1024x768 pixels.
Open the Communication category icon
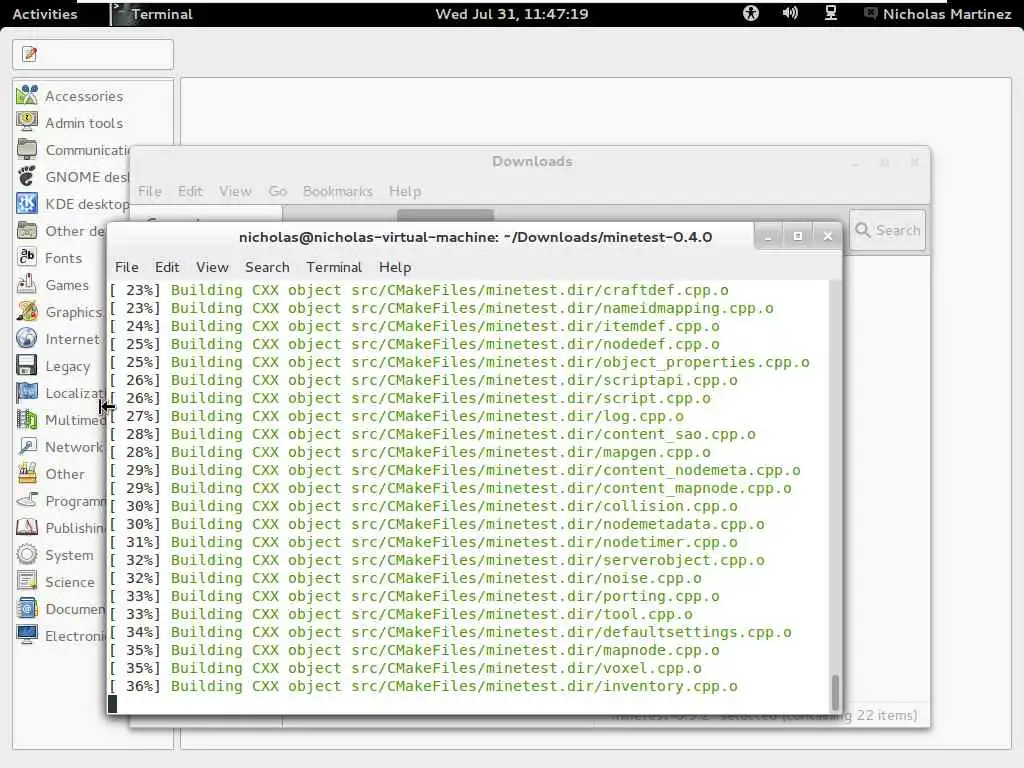coord(27,150)
